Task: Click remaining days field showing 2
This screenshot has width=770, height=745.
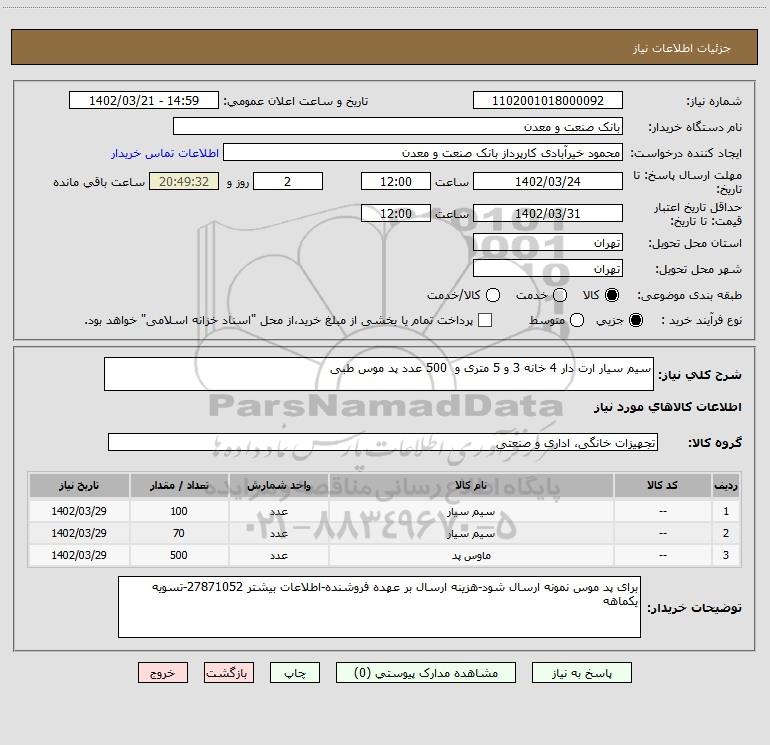Action: click(x=288, y=181)
